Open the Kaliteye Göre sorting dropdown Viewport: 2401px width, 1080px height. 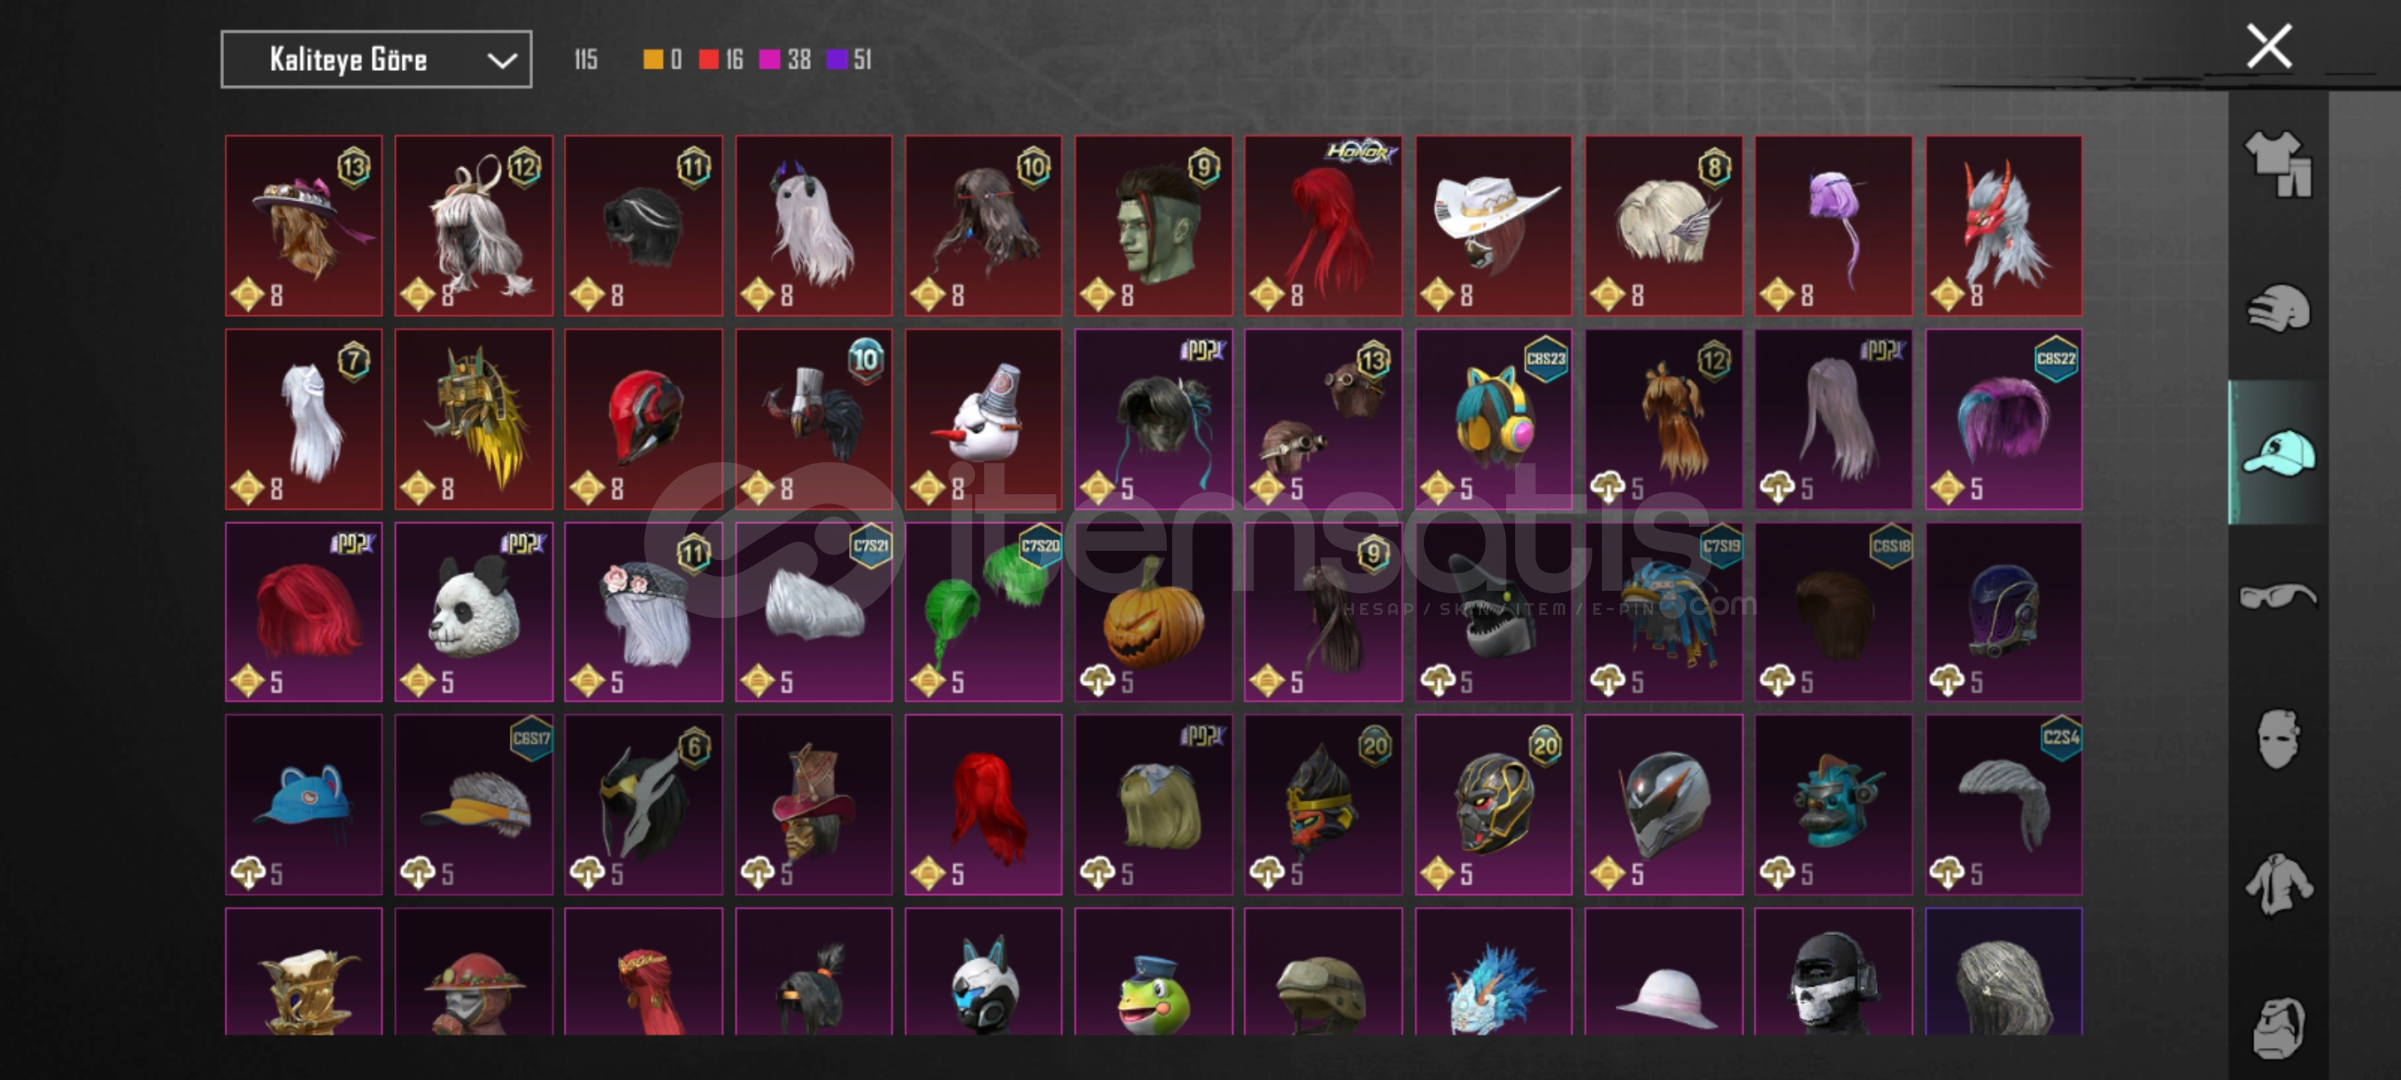click(376, 60)
